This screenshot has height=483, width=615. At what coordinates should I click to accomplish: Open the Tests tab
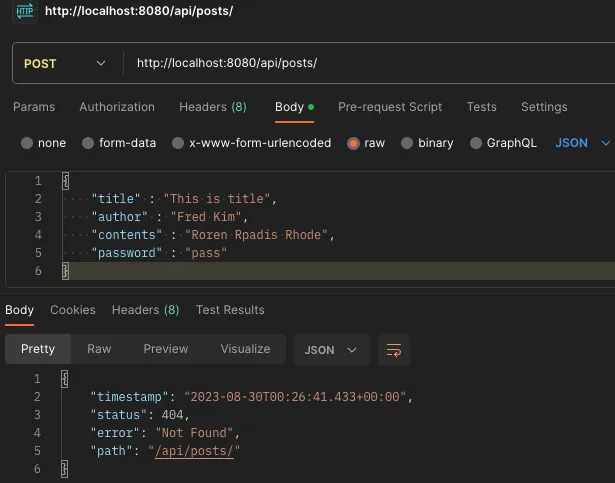481,107
